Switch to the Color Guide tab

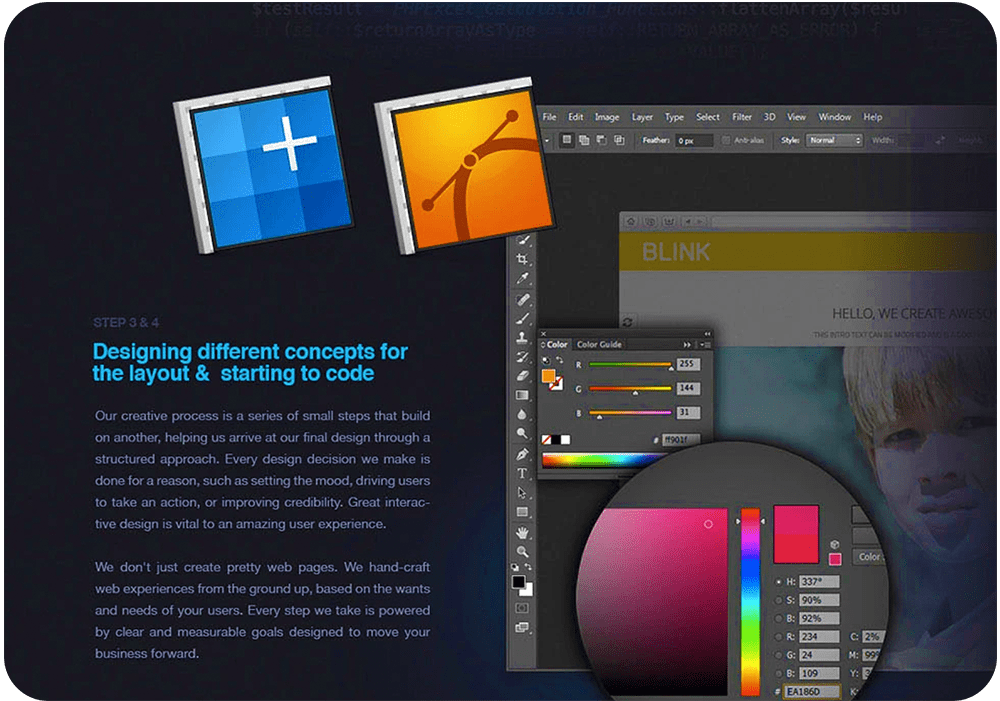click(x=599, y=345)
